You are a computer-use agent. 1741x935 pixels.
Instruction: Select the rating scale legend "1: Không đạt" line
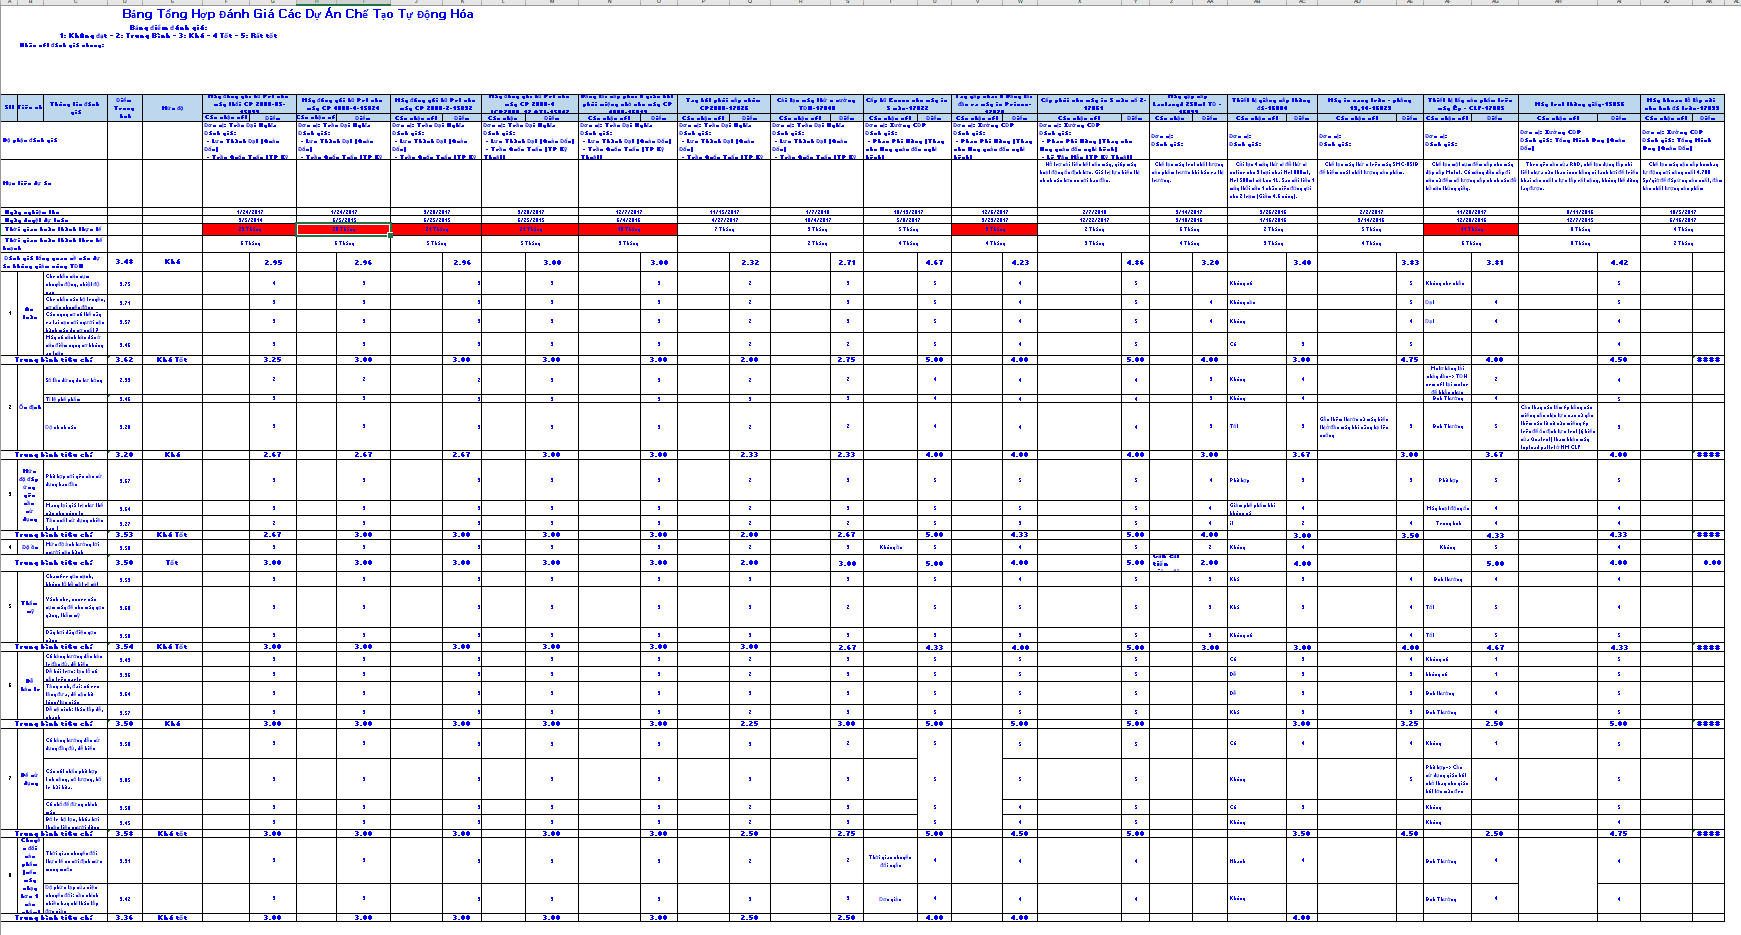(168, 36)
